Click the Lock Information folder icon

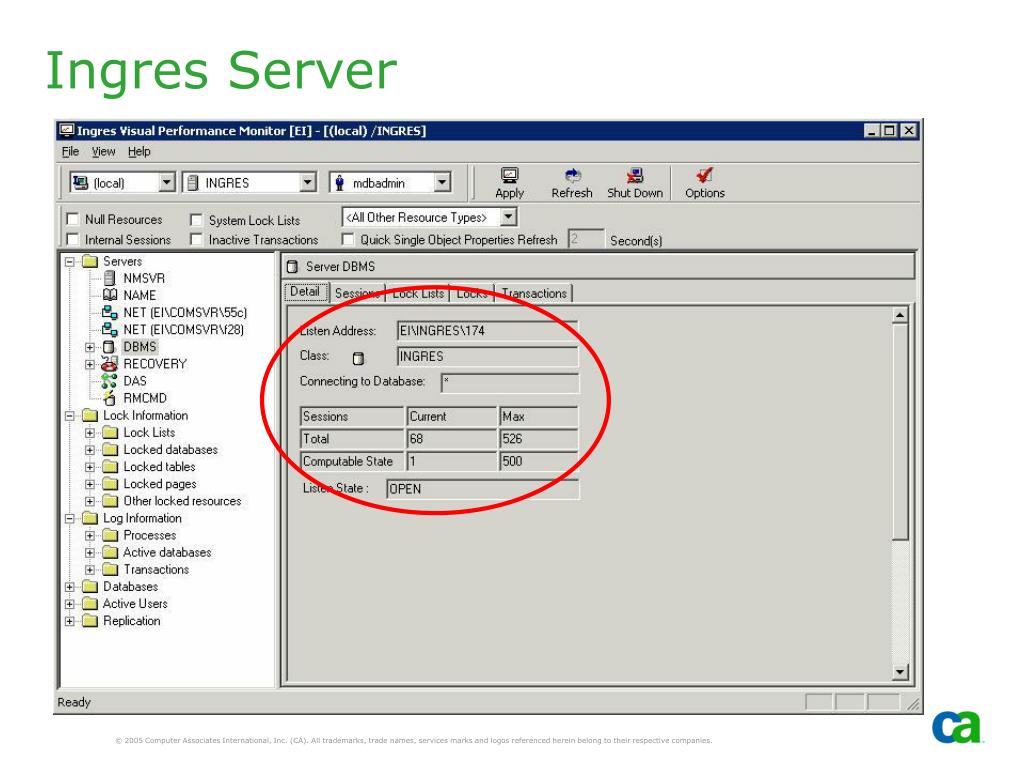tap(89, 416)
